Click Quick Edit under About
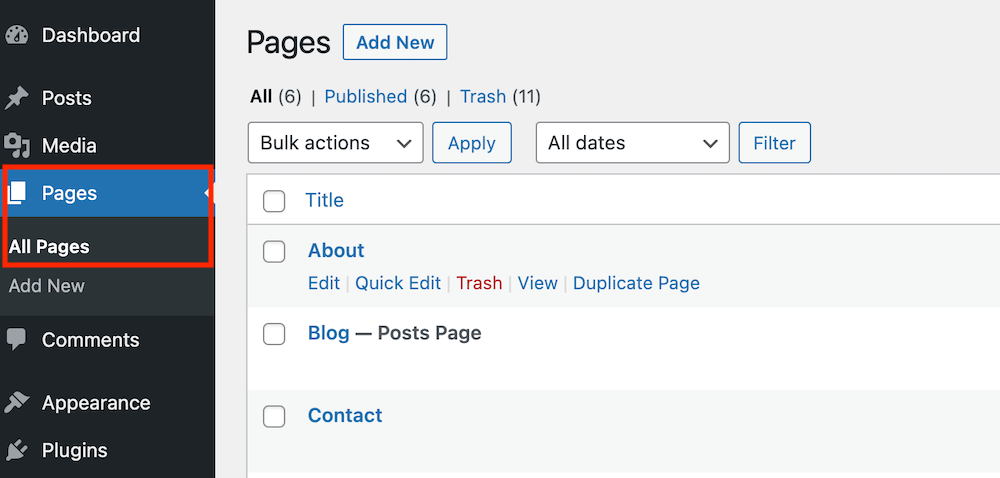Viewport: 1000px width, 478px height. click(x=398, y=283)
